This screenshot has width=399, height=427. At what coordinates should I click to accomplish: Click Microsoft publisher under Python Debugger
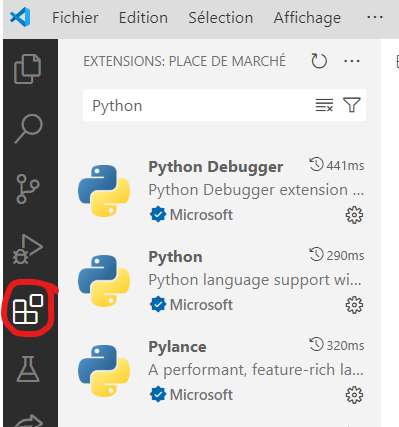(x=201, y=215)
